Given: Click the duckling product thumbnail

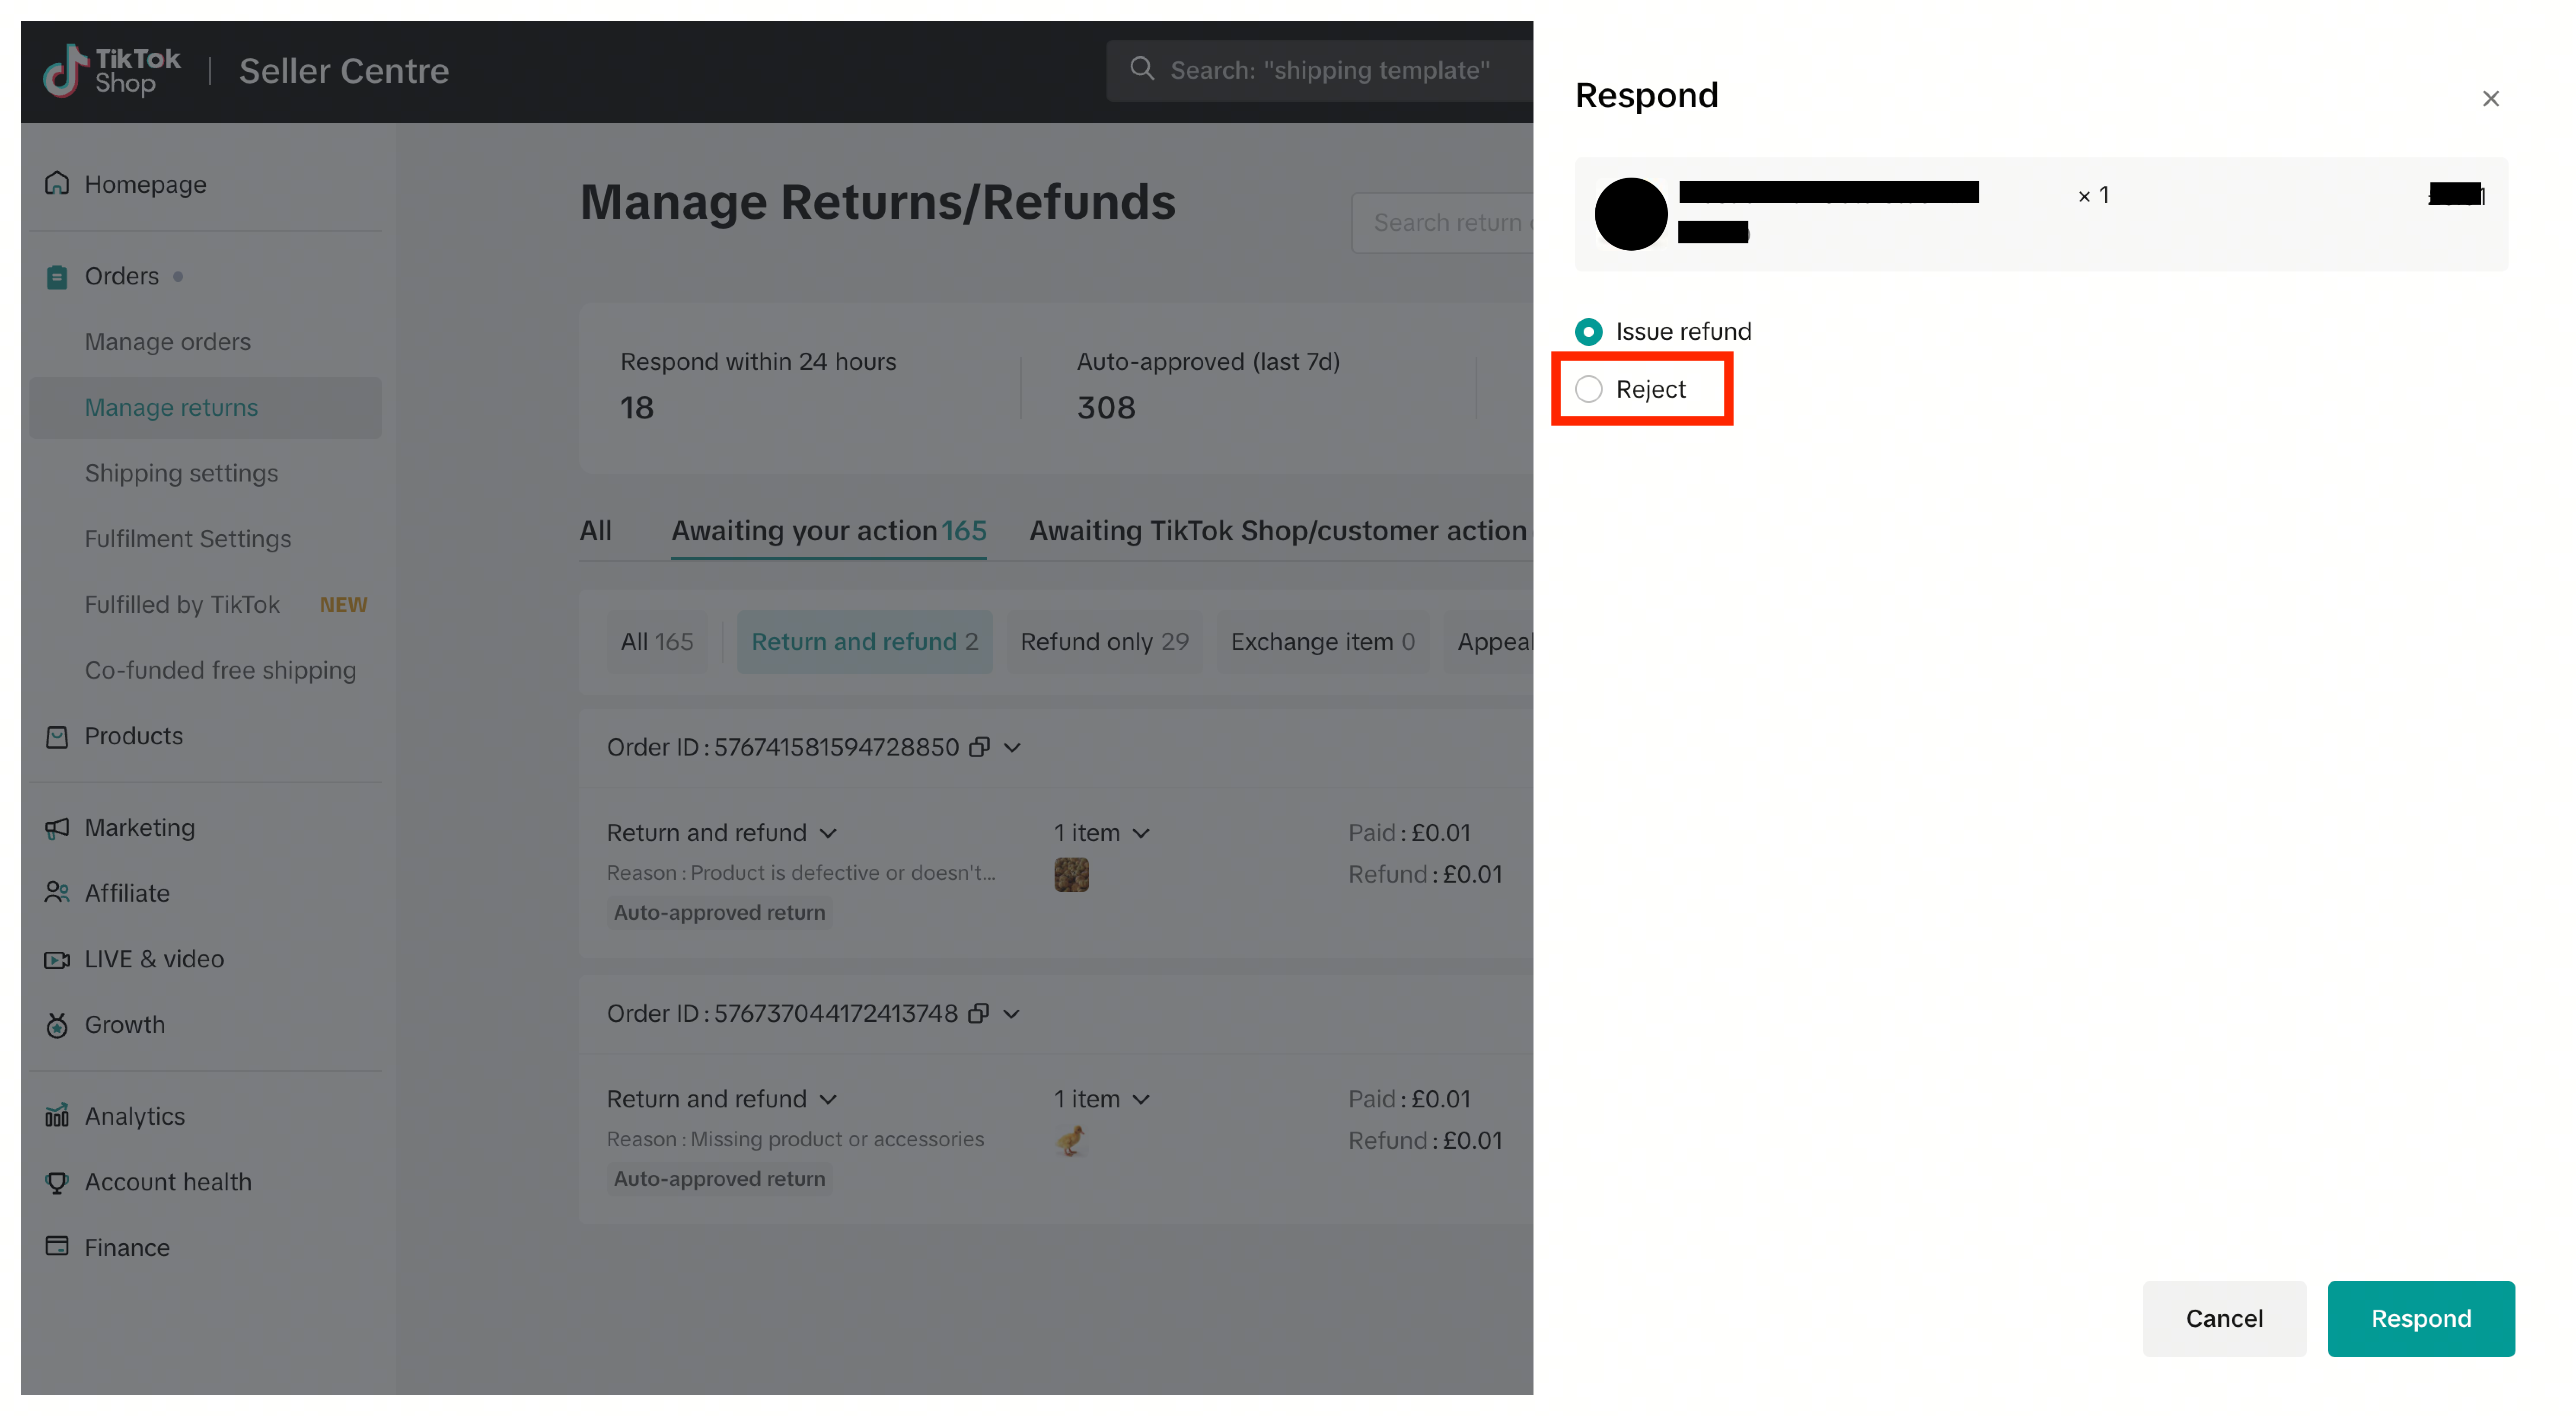Looking at the screenshot, I should coord(1071,1141).
